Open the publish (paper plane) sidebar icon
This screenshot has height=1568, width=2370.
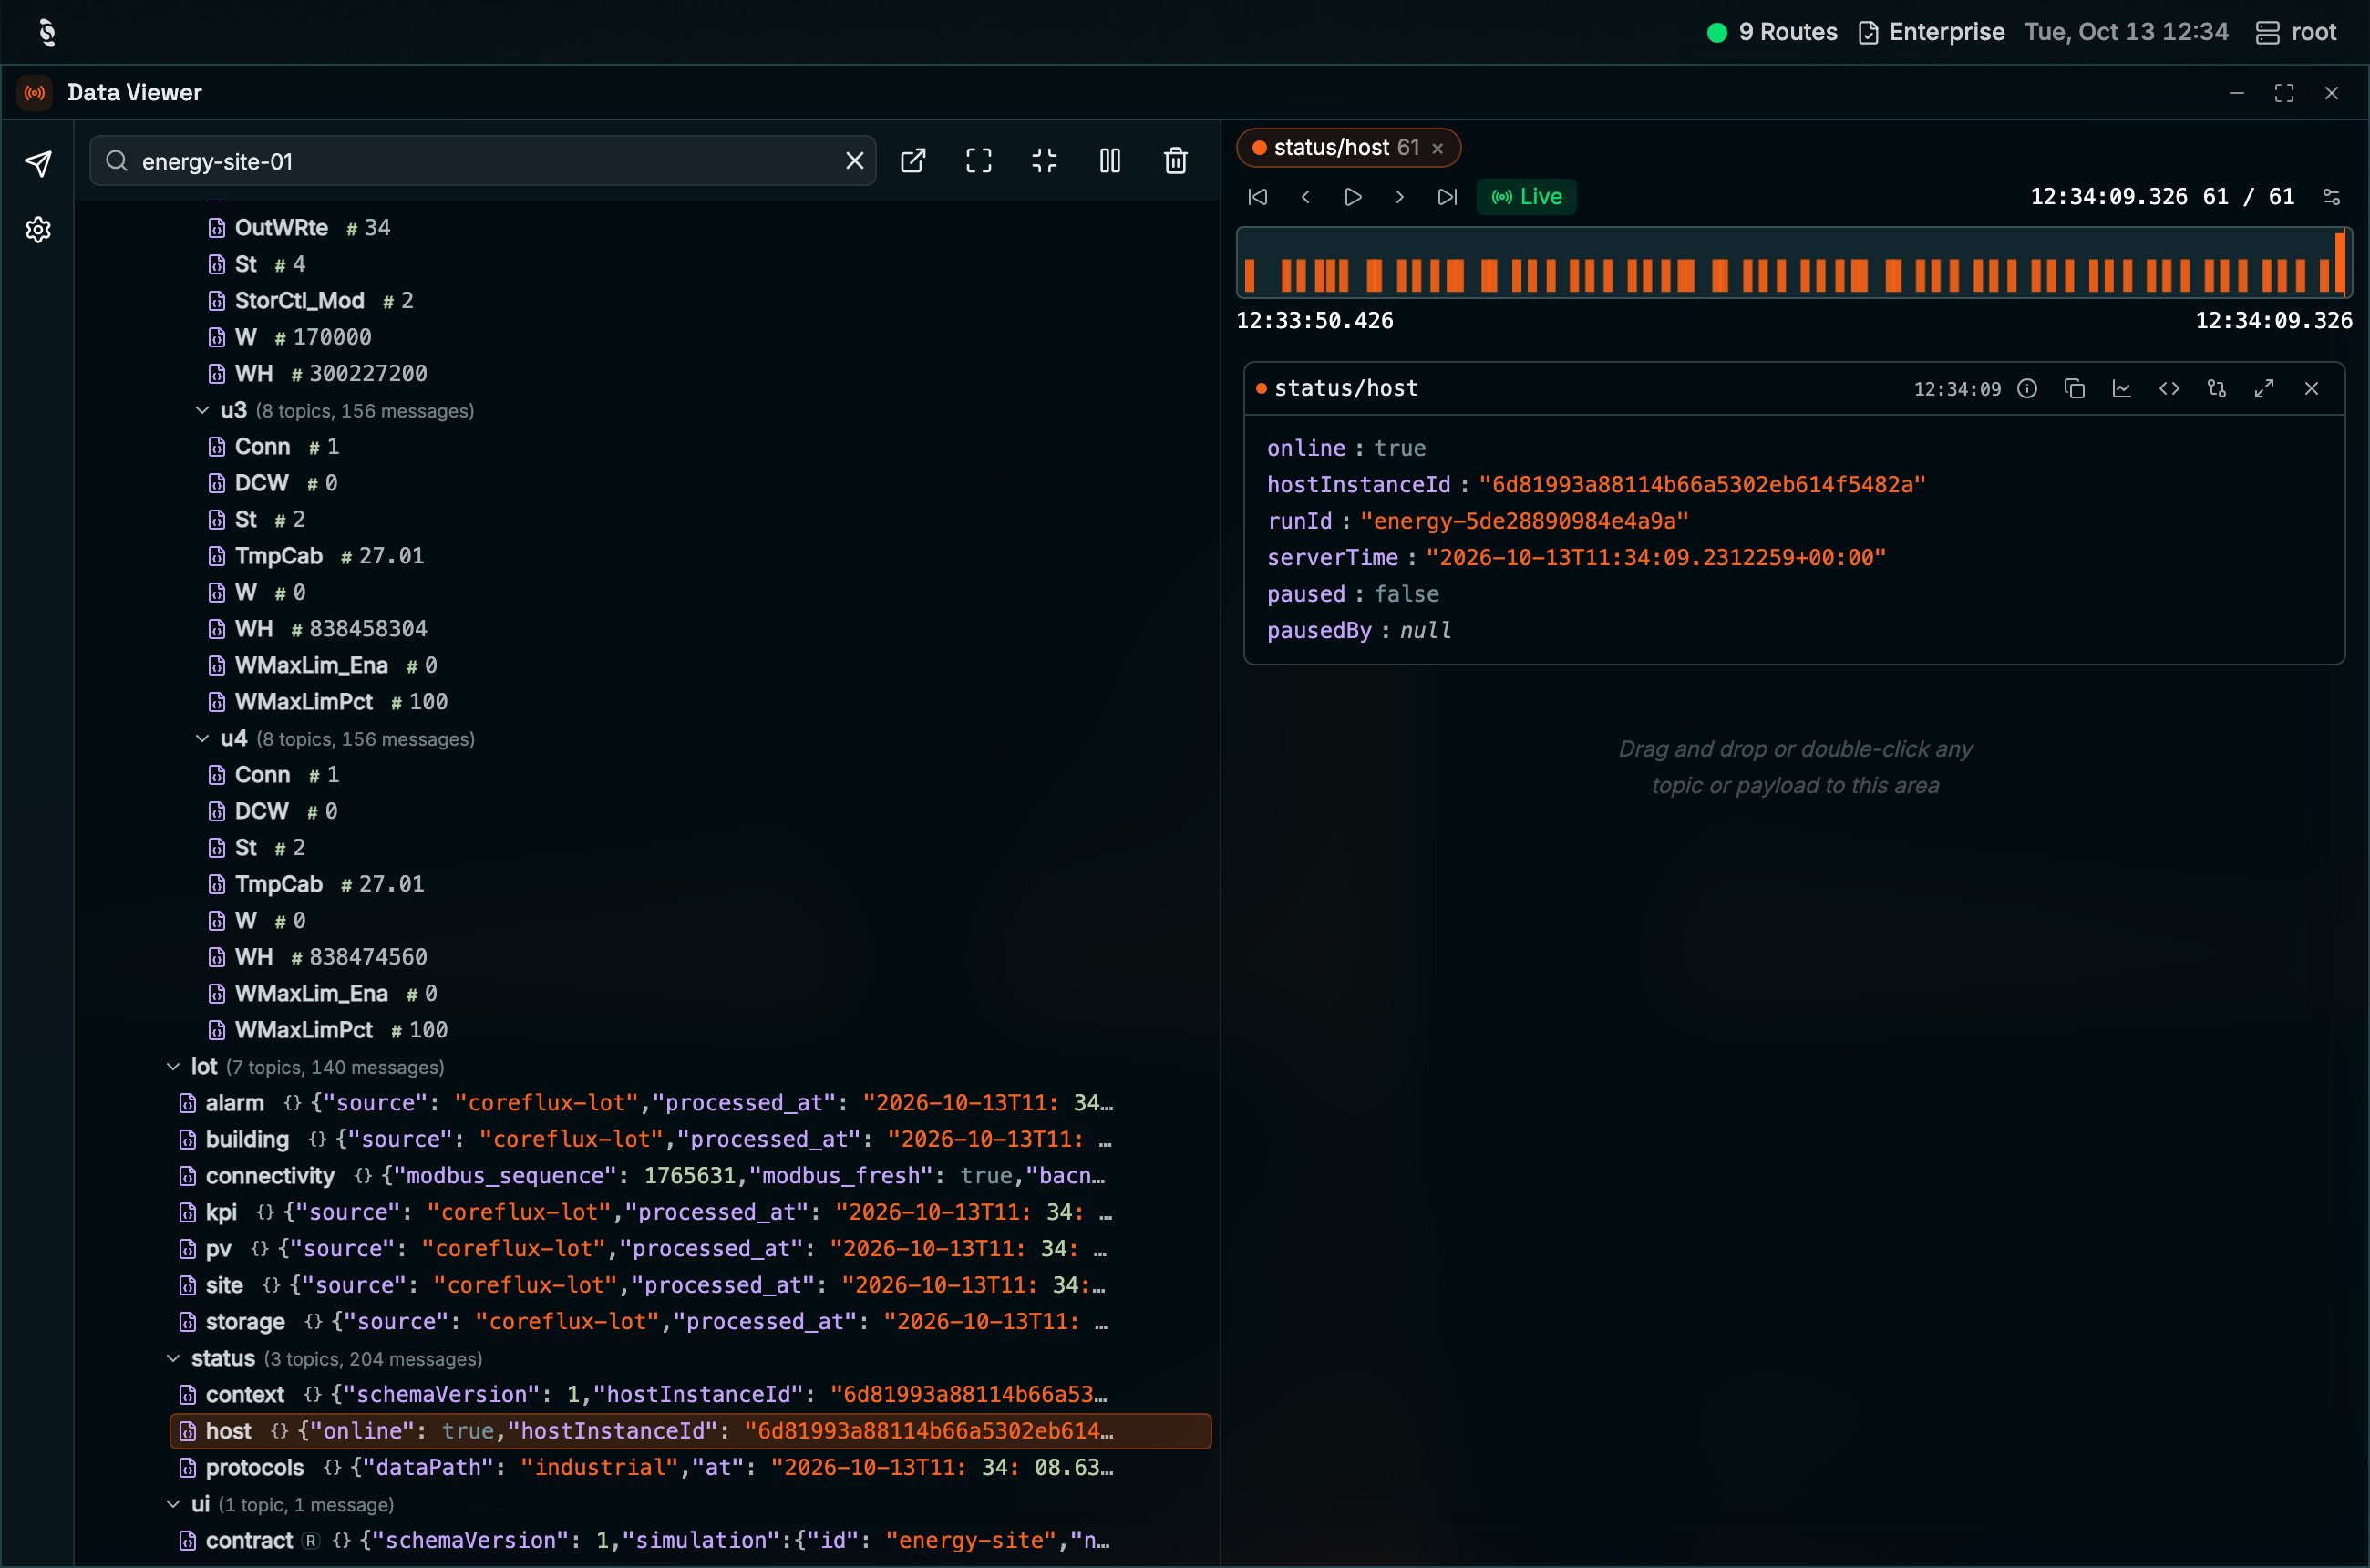38,163
